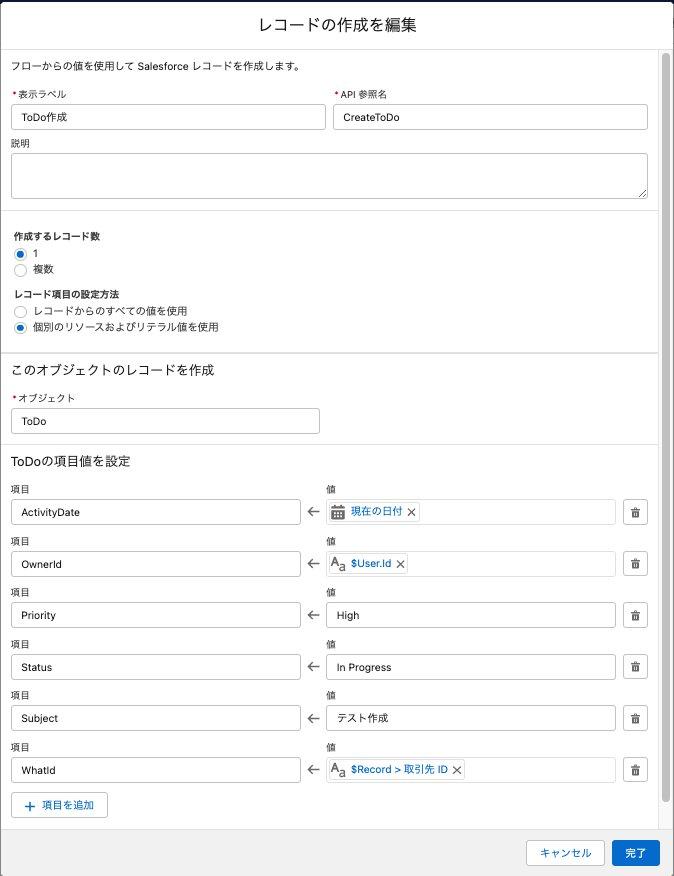Select 複数 record count option
This screenshot has width=674, height=876.
pos(21,270)
